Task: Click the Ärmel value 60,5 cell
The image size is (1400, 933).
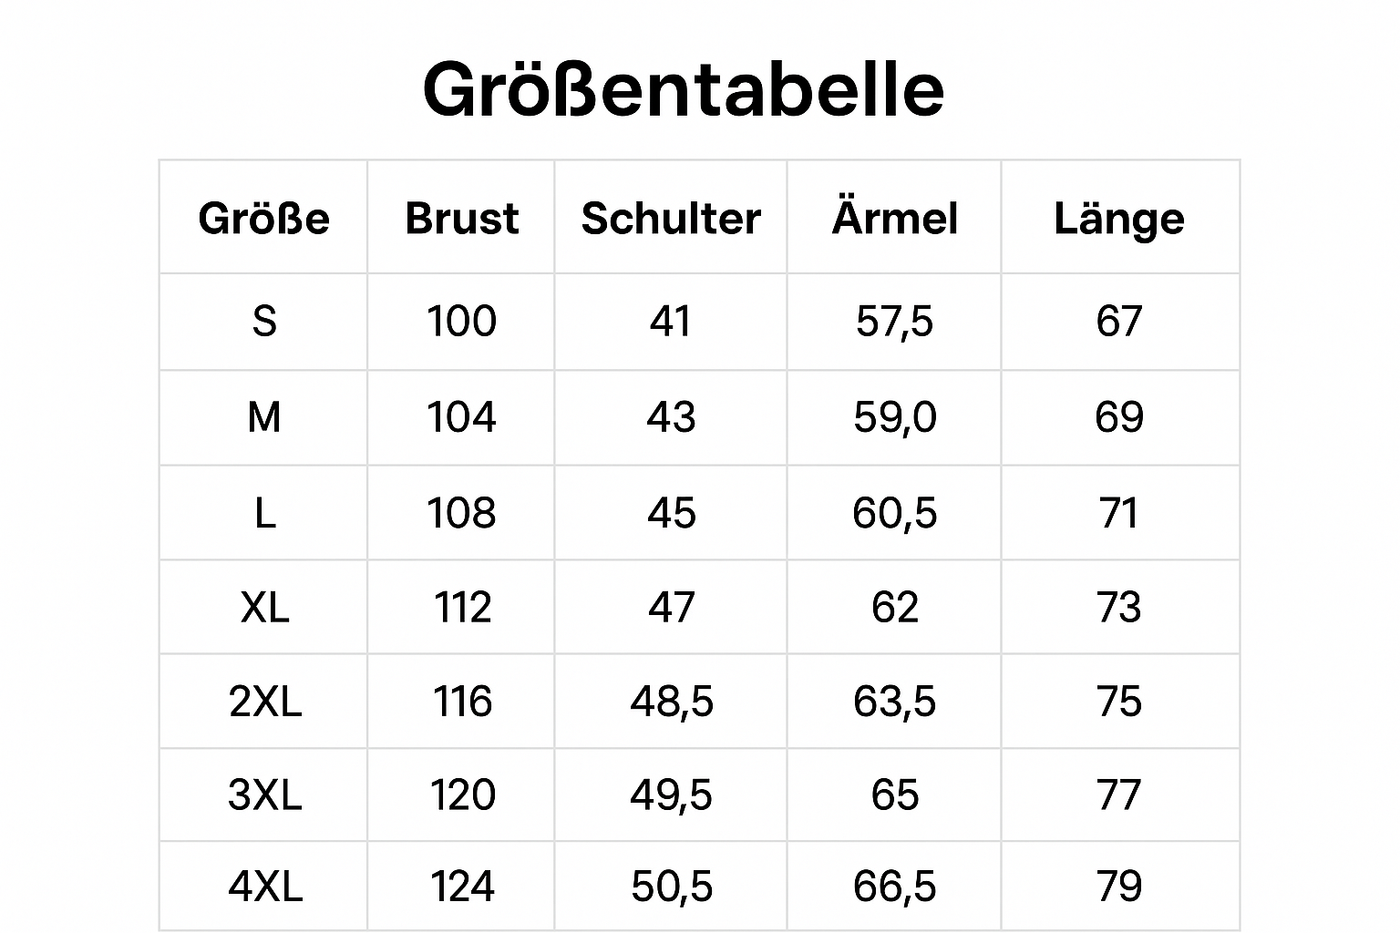Action: 895,513
